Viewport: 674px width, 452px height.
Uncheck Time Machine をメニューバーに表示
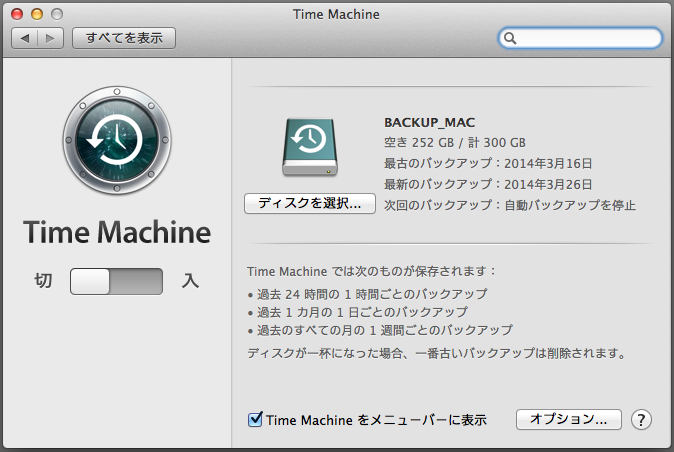(x=255, y=419)
